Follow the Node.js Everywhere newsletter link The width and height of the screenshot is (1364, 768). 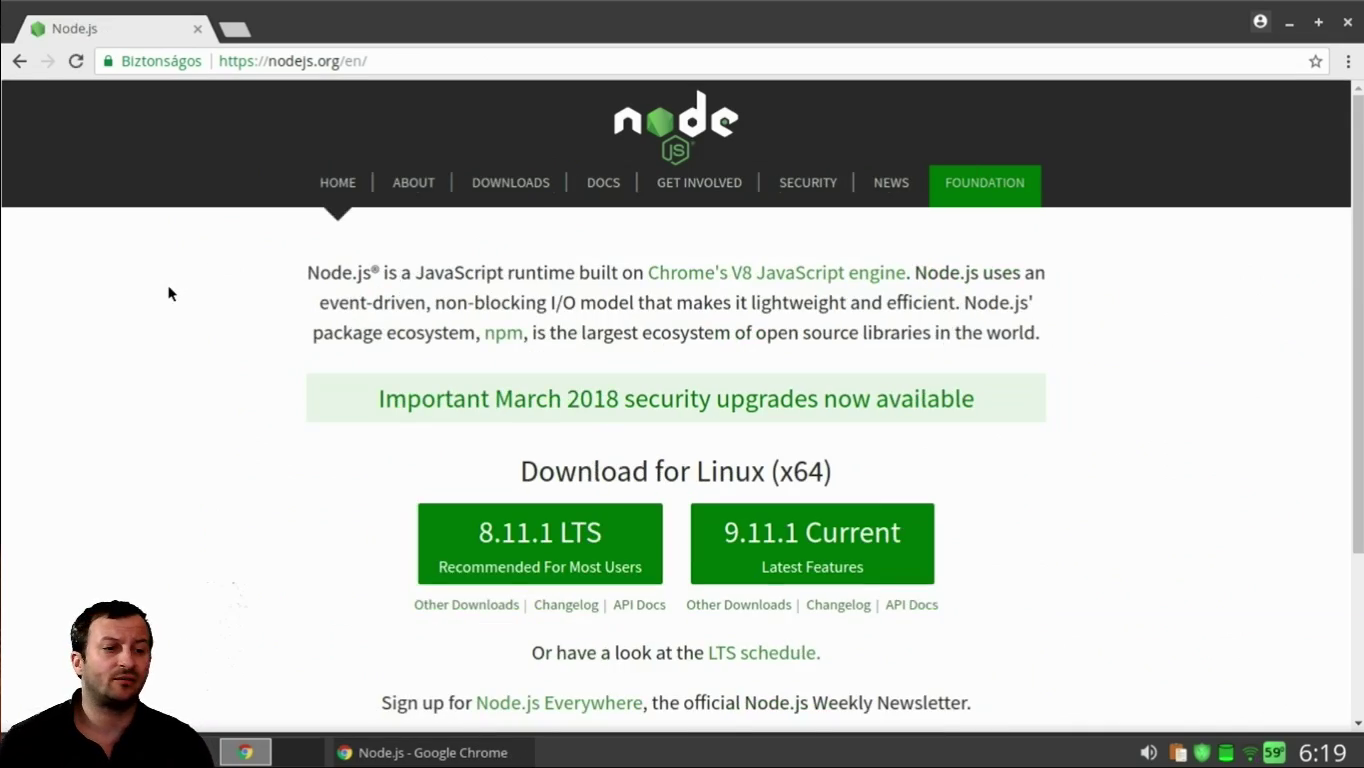559,703
